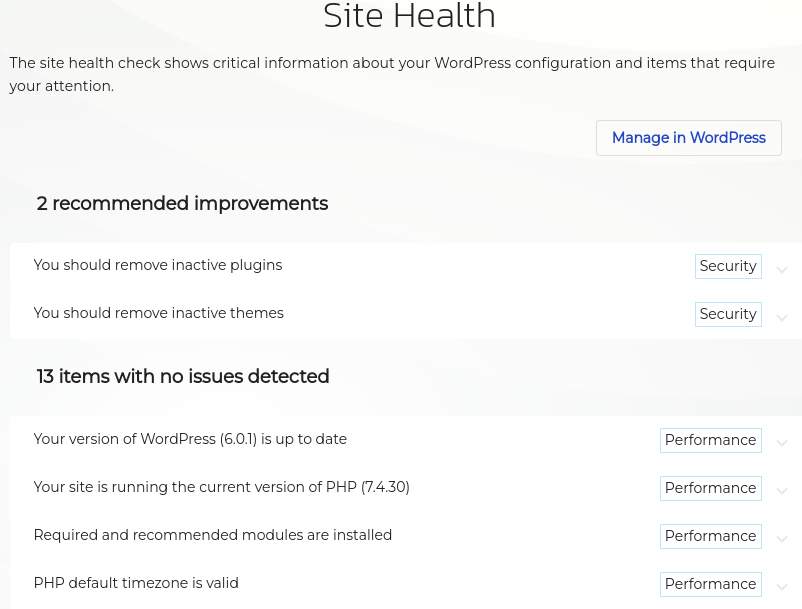Click Performance badge on required modules row
802x609 pixels.
710,536
